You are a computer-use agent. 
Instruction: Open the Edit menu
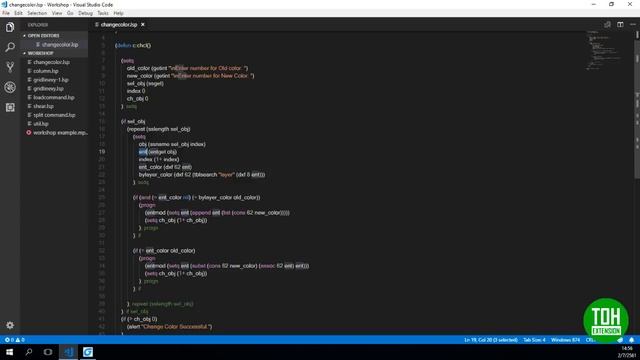(x=18, y=13)
